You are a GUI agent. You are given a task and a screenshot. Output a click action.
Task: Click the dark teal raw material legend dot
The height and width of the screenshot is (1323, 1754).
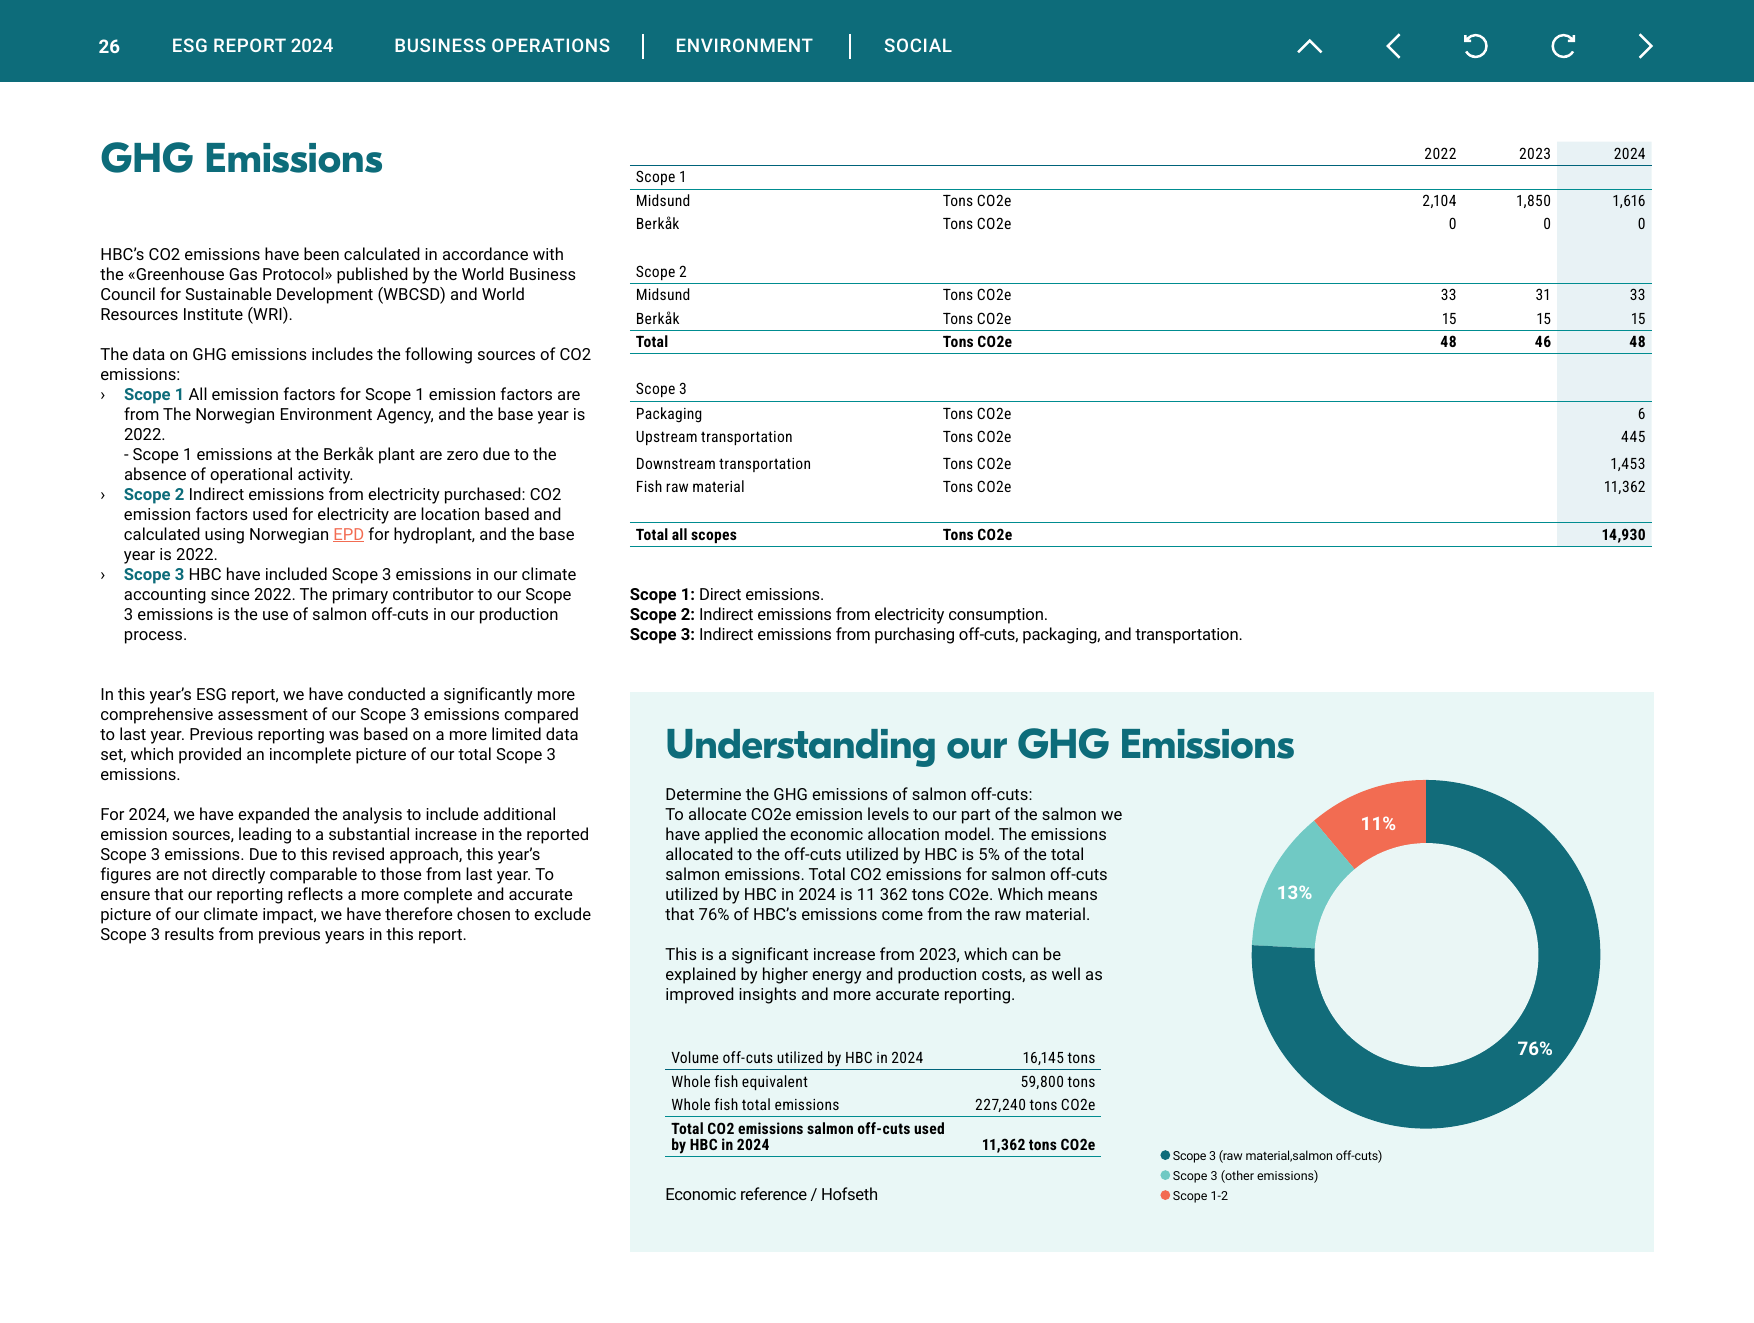tap(1165, 1155)
